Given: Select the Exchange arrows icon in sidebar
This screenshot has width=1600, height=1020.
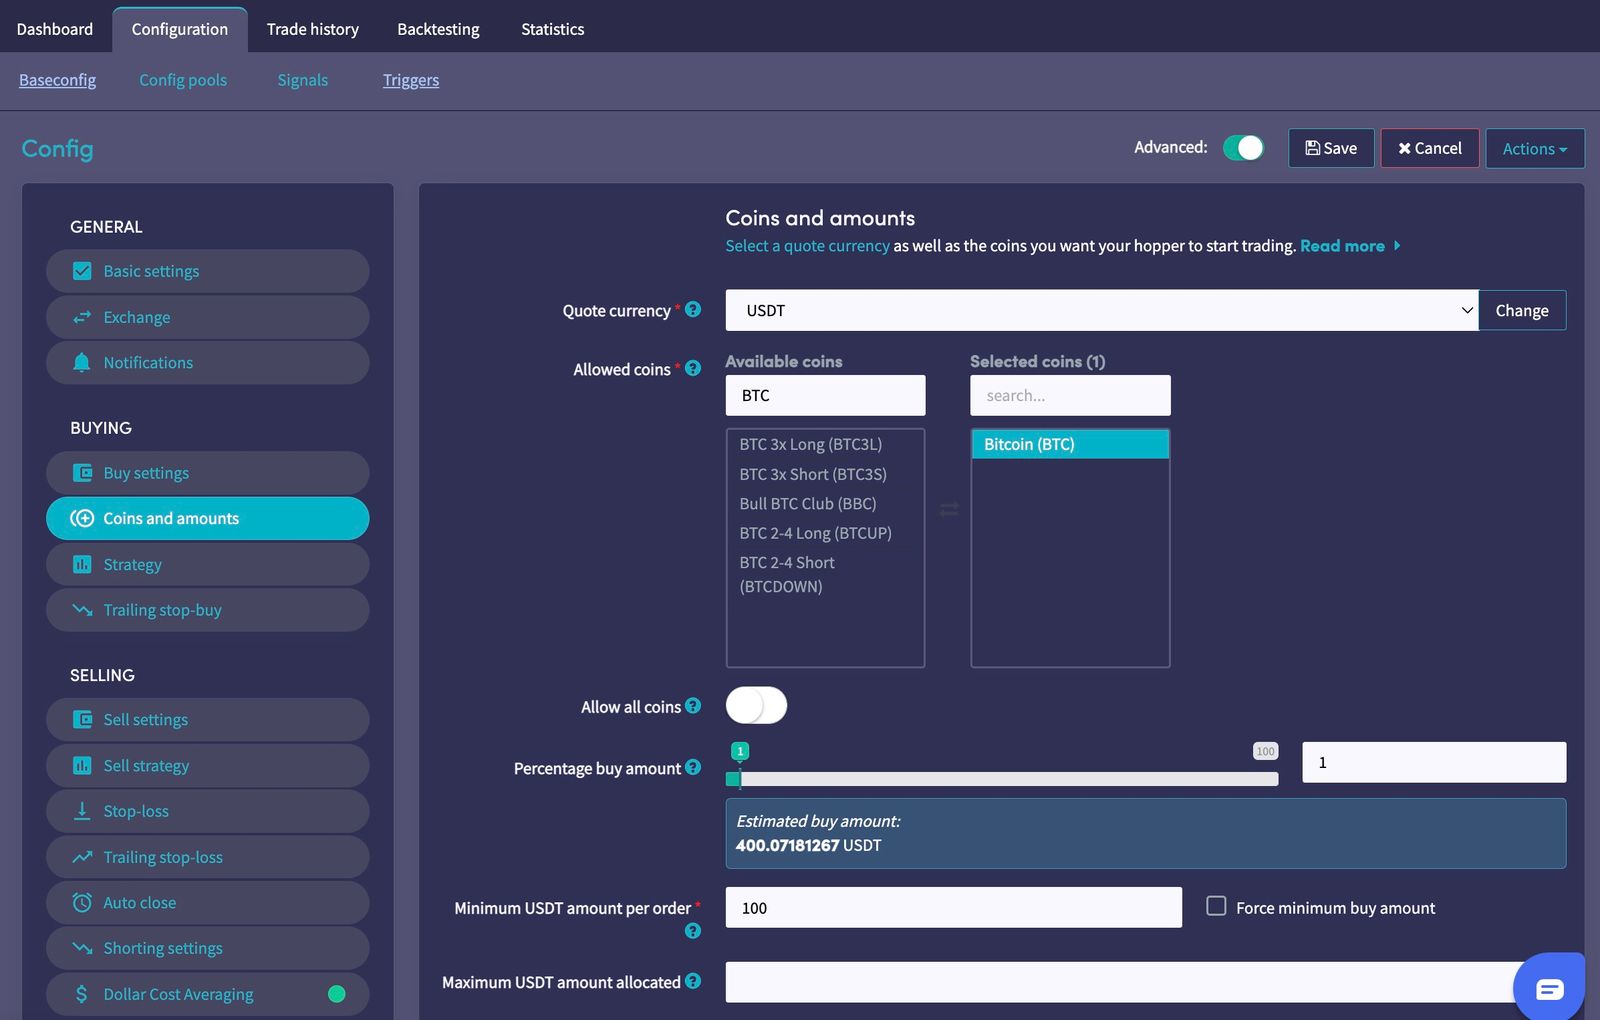Looking at the screenshot, I should [x=82, y=317].
